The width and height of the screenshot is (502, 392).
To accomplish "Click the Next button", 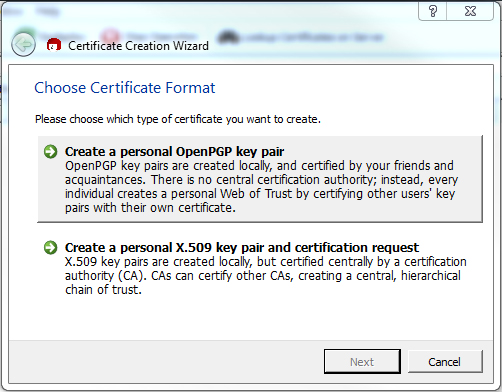I will point(362,362).
